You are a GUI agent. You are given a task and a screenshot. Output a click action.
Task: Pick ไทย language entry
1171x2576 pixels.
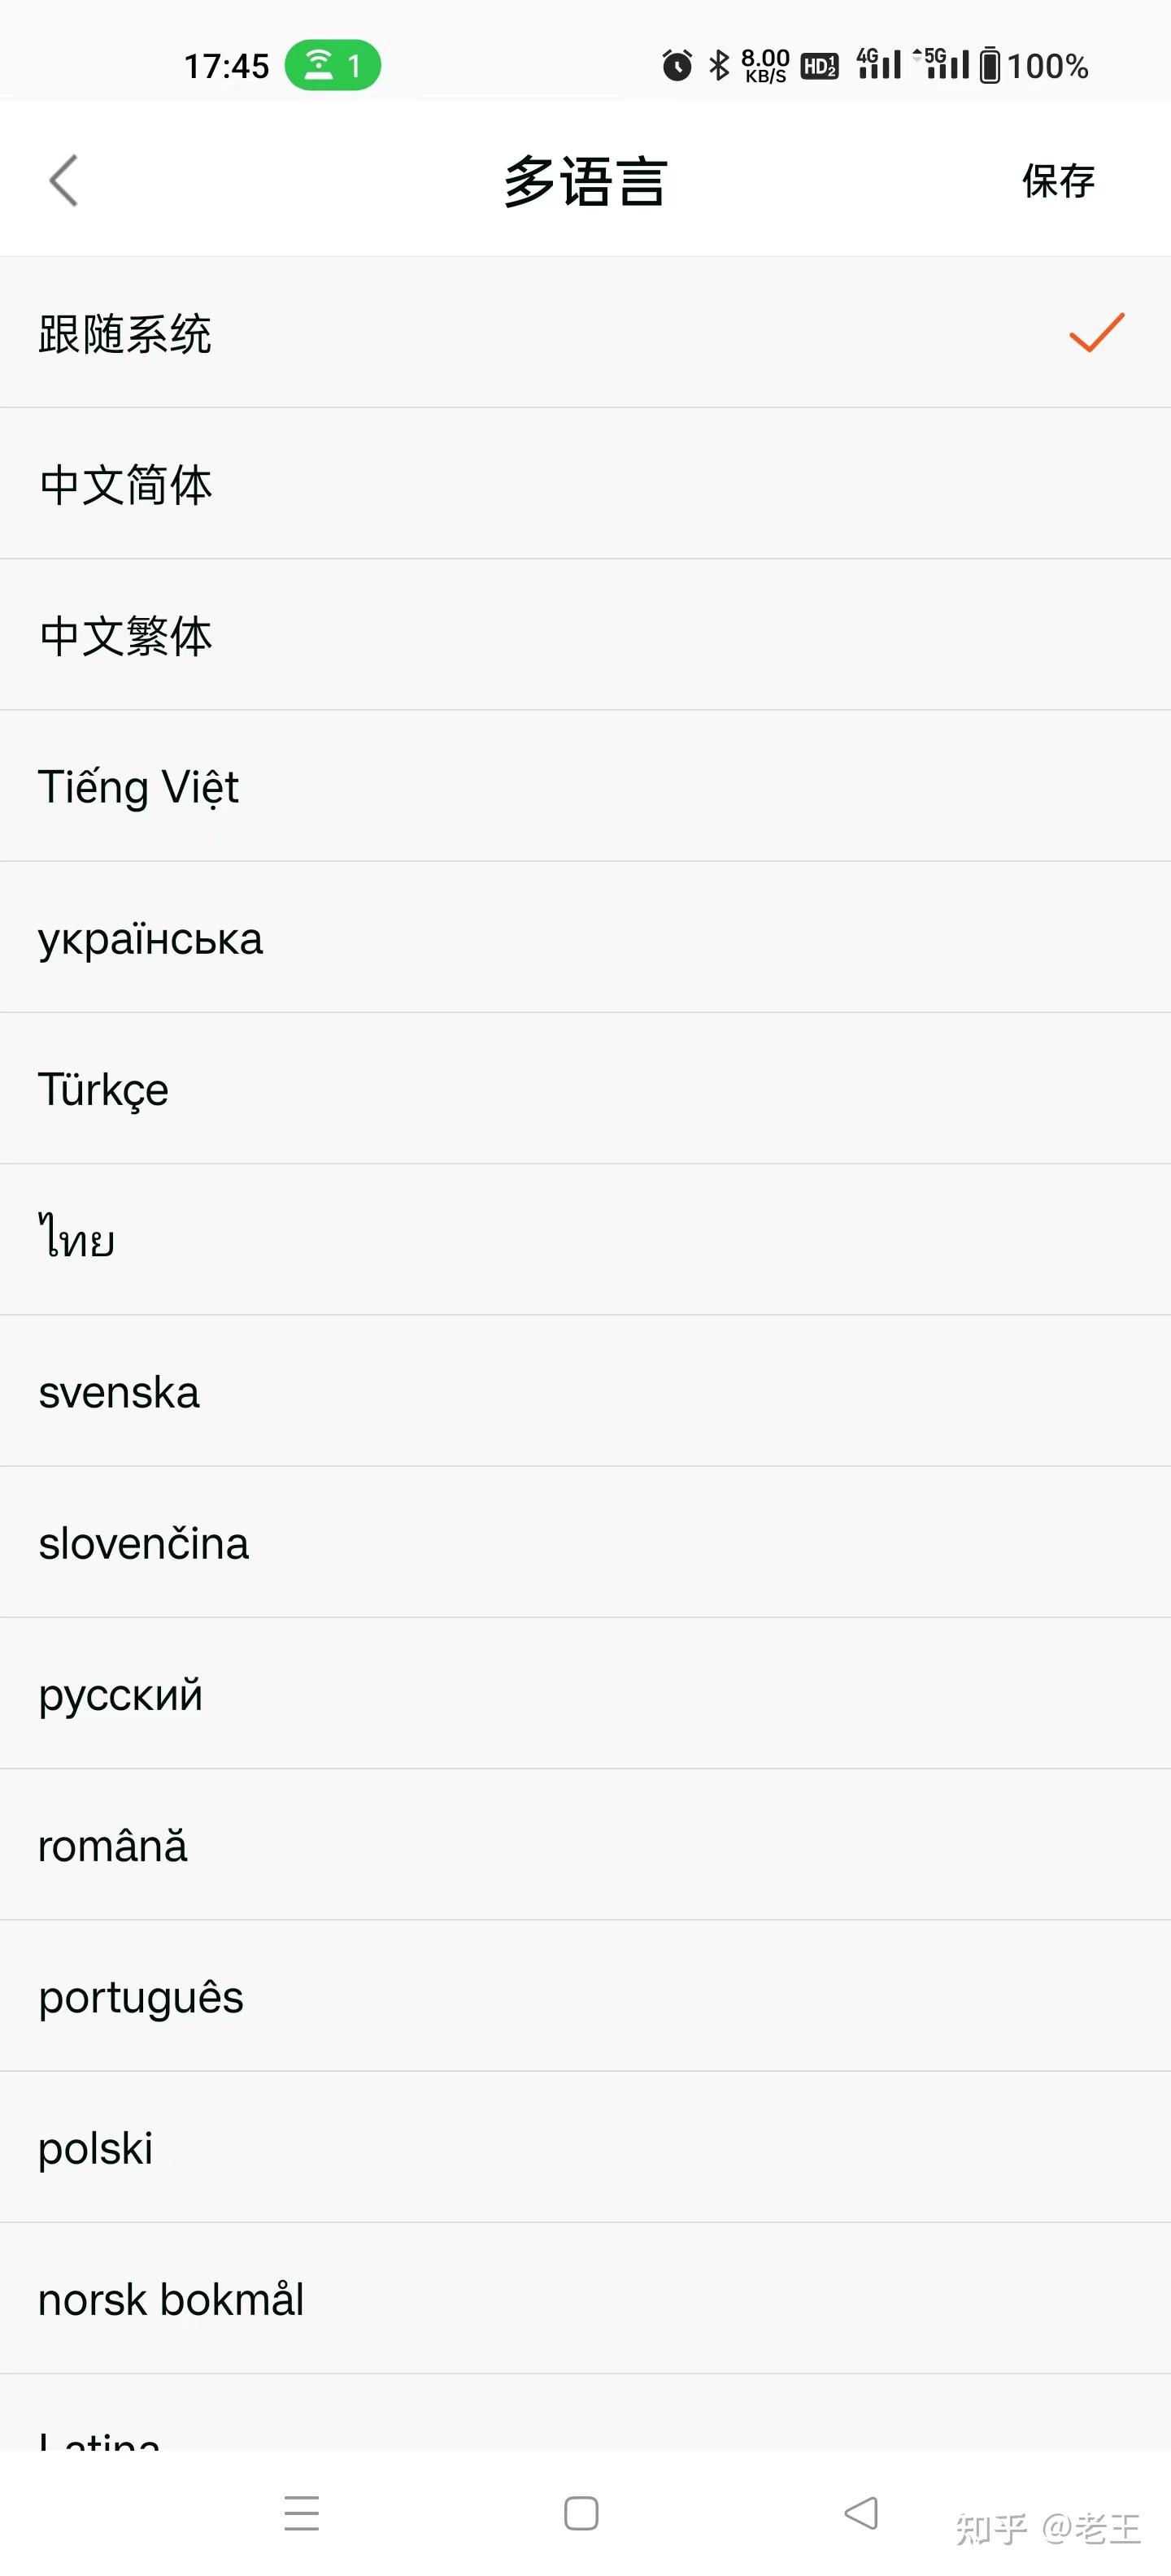click(x=77, y=1240)
